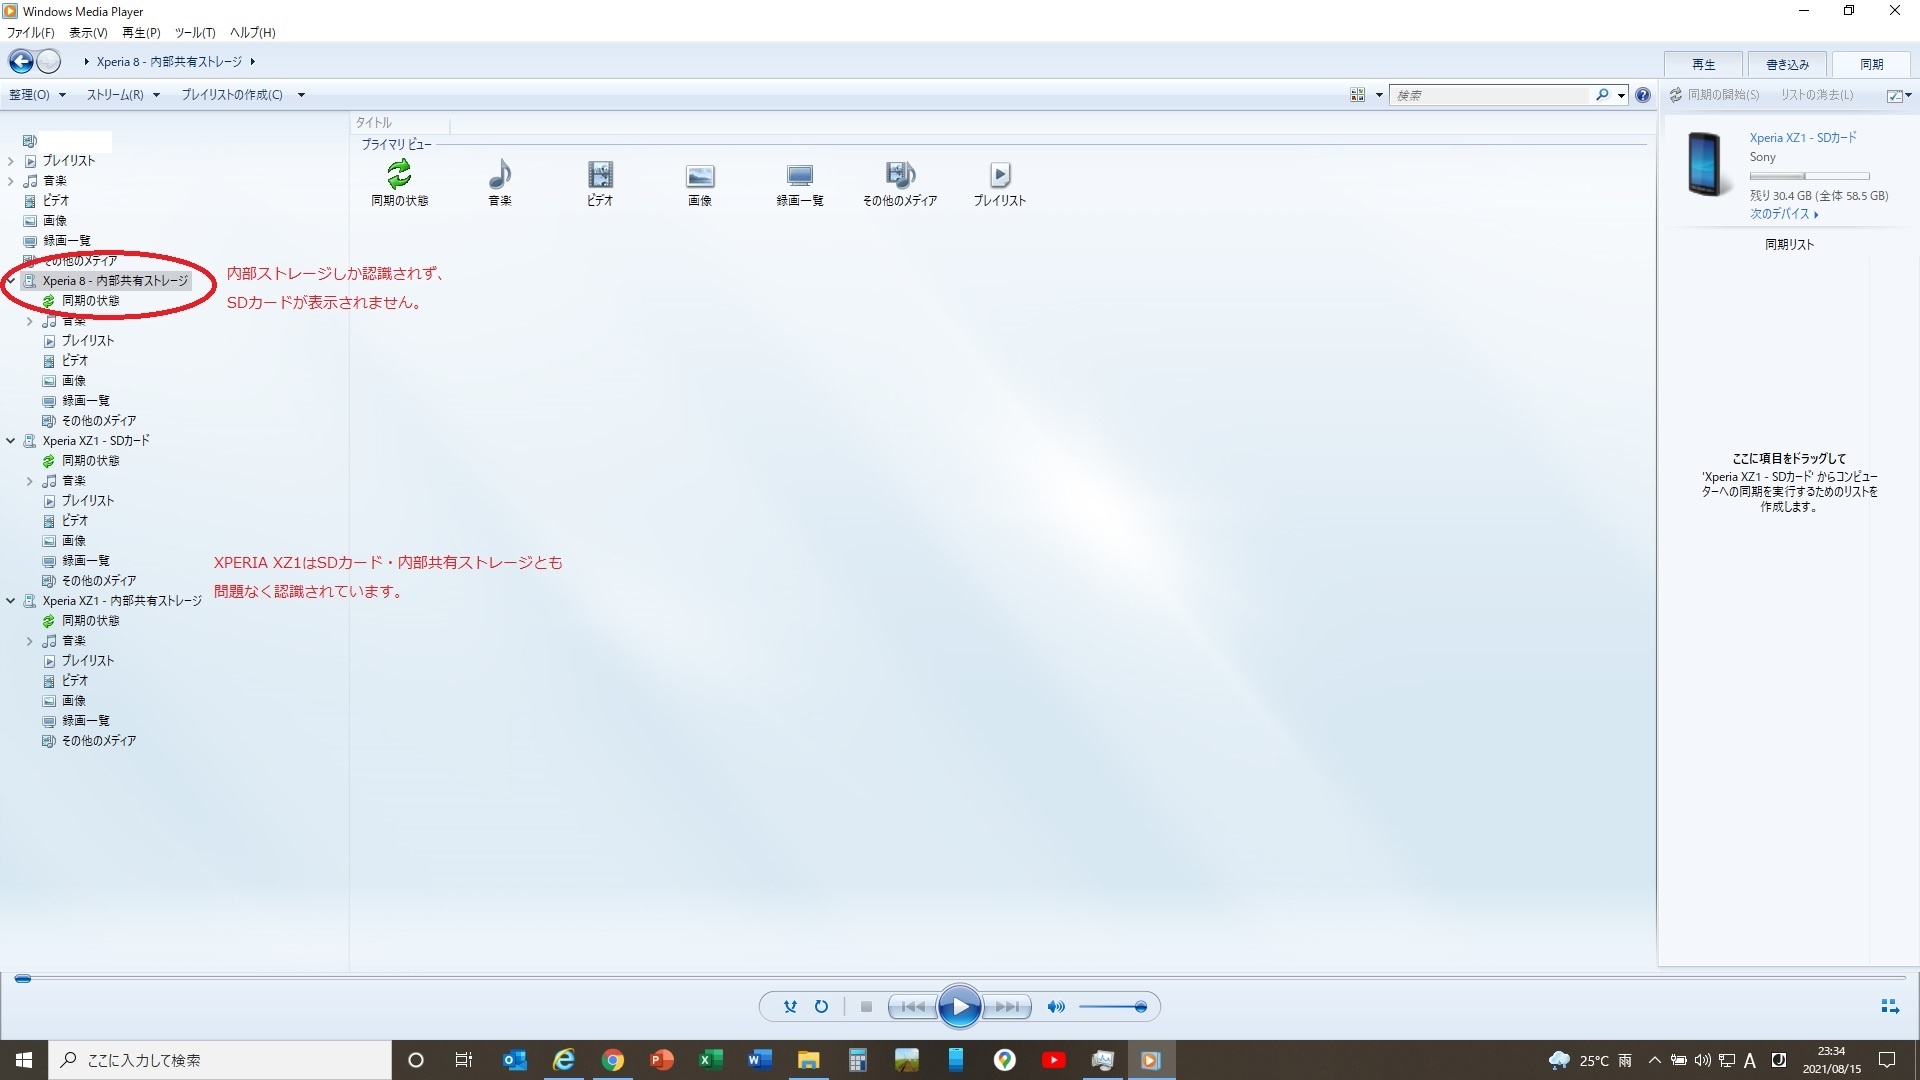1920x1080 pixels.
Task: Expand the top-level プレイリスト tree node
Action: (x=10, y=161)
